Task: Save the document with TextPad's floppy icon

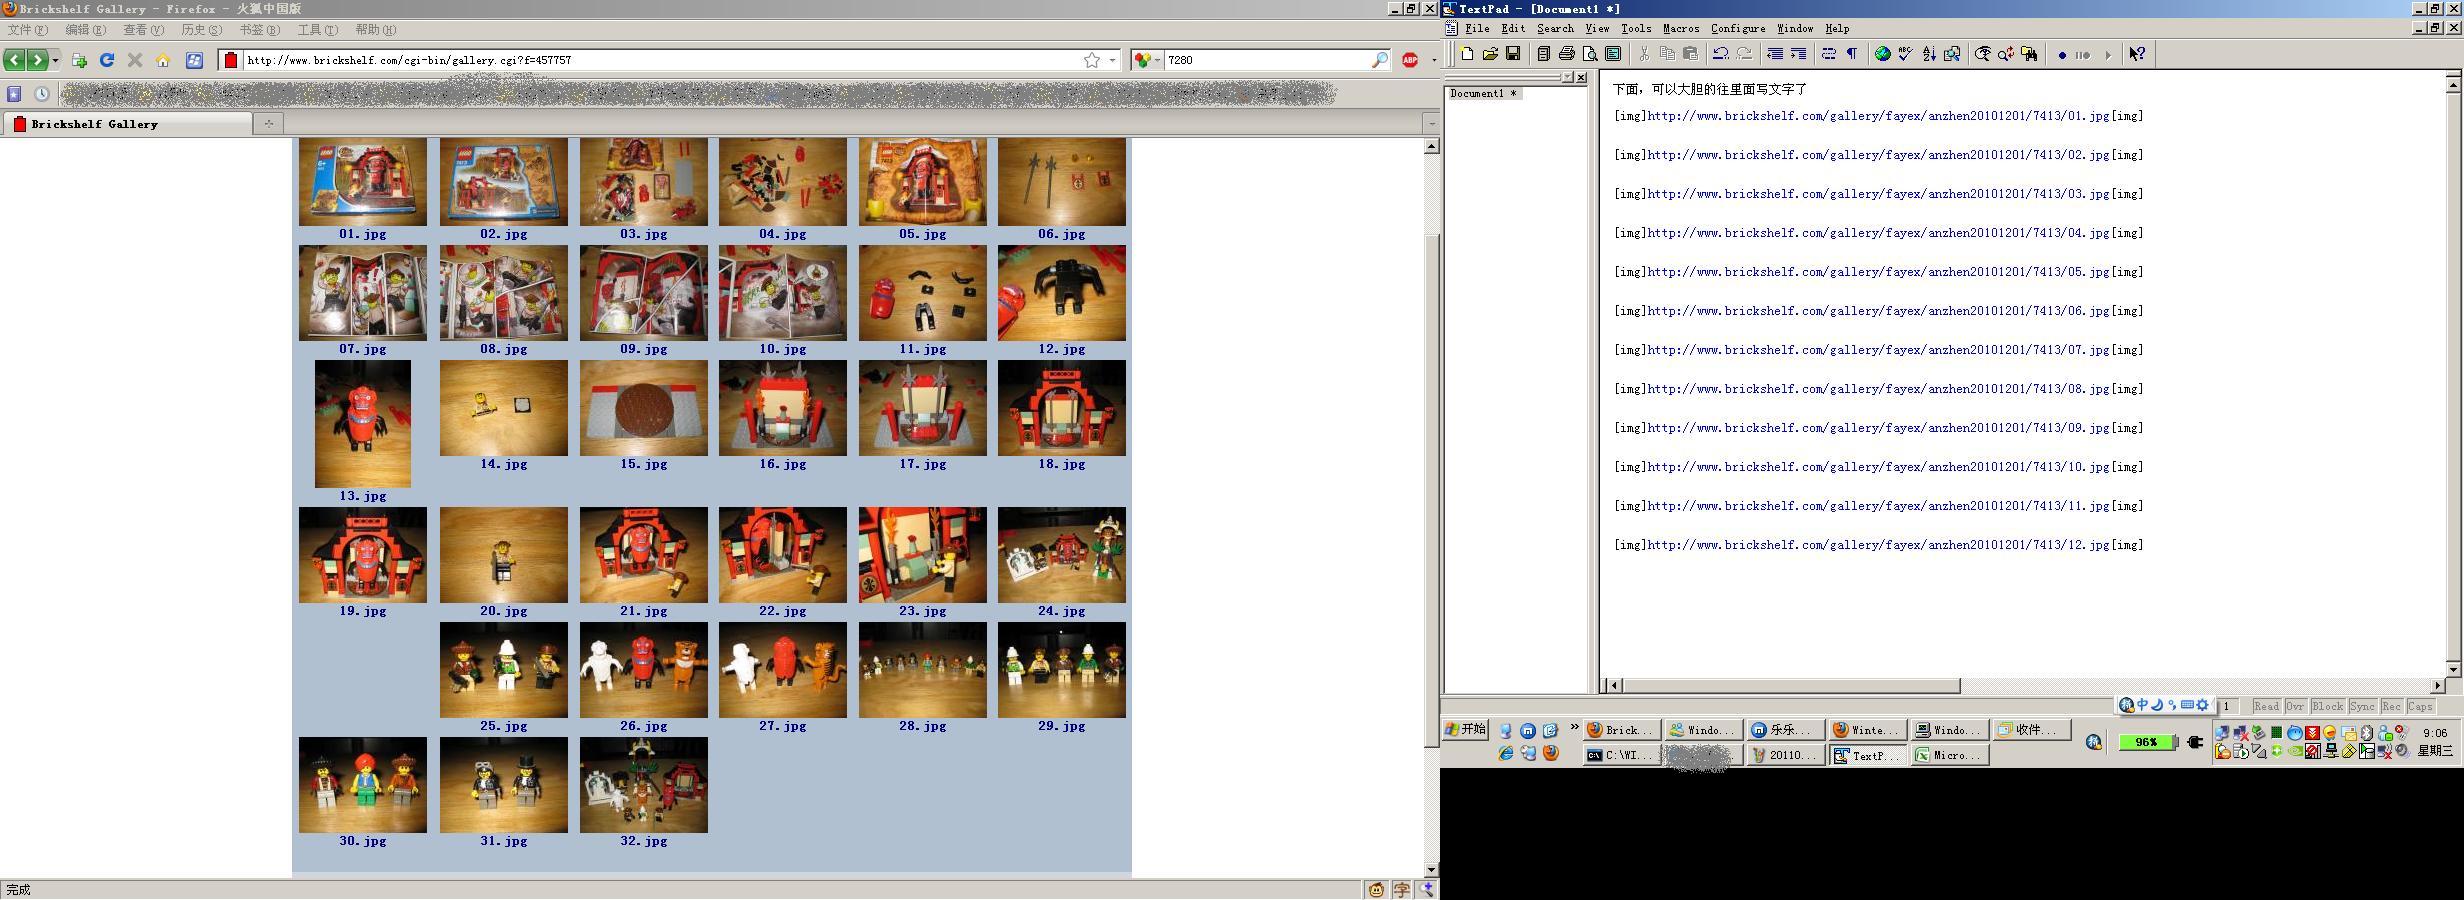Action: (1513, 54)
